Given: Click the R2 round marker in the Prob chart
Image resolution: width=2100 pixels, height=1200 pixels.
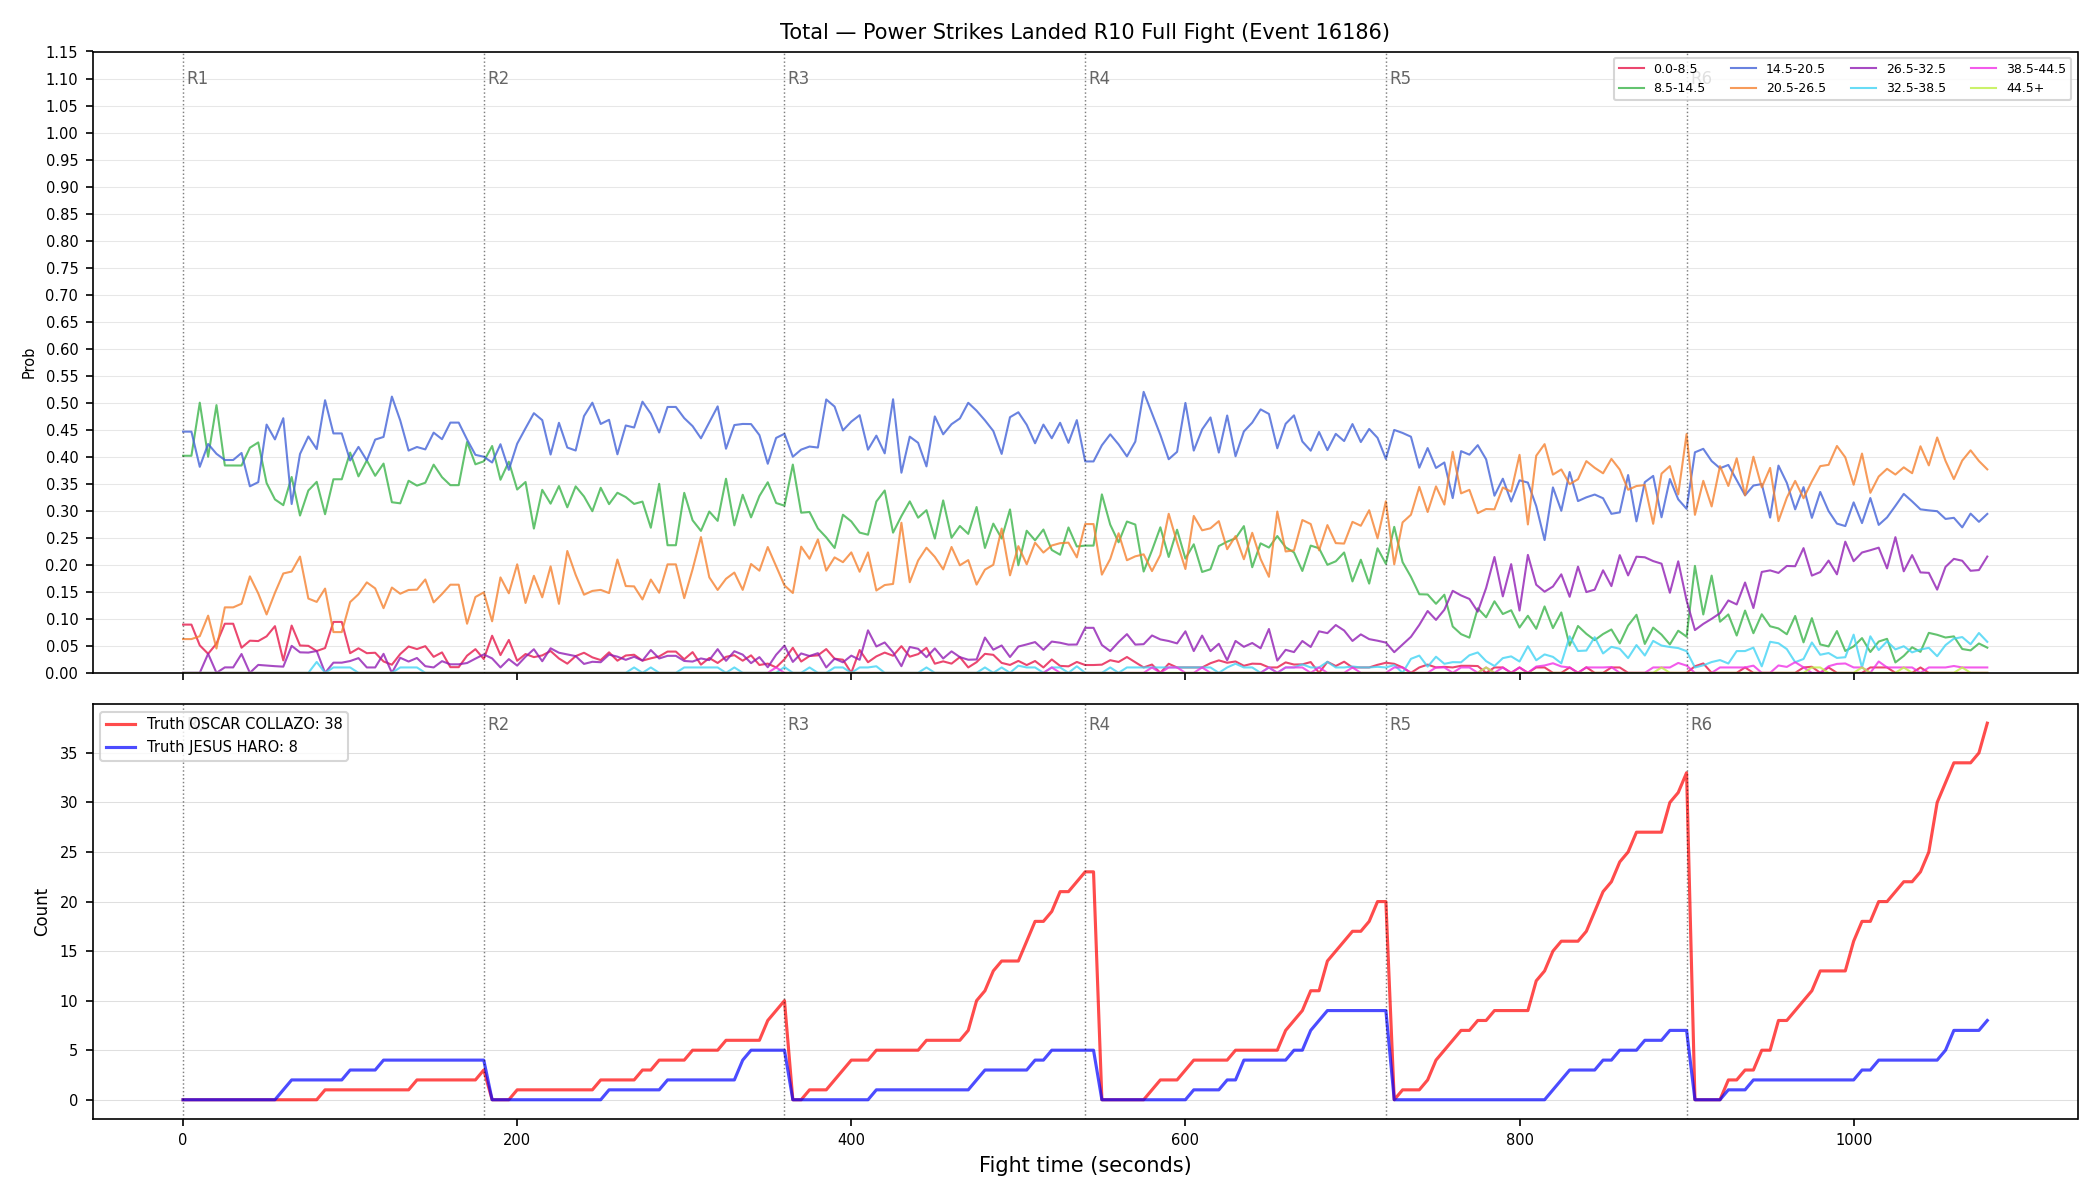Looking at the screenshot, I should coord(498,78).
